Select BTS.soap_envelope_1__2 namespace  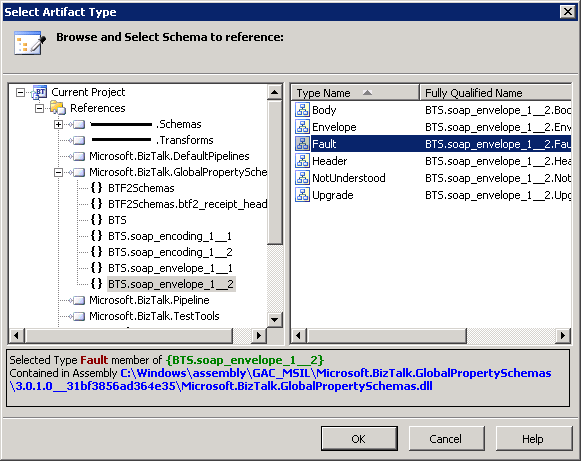(x=171, y=284)
